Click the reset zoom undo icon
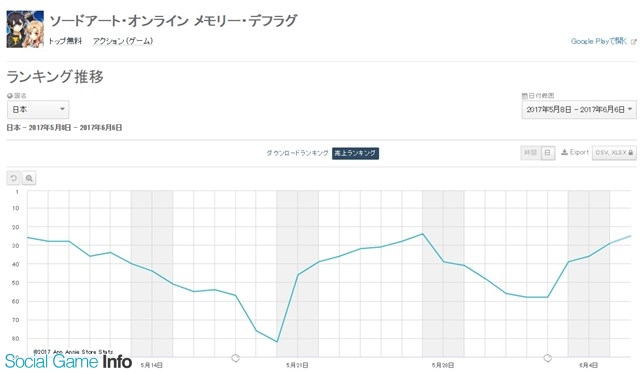 [x=13, y=178]
